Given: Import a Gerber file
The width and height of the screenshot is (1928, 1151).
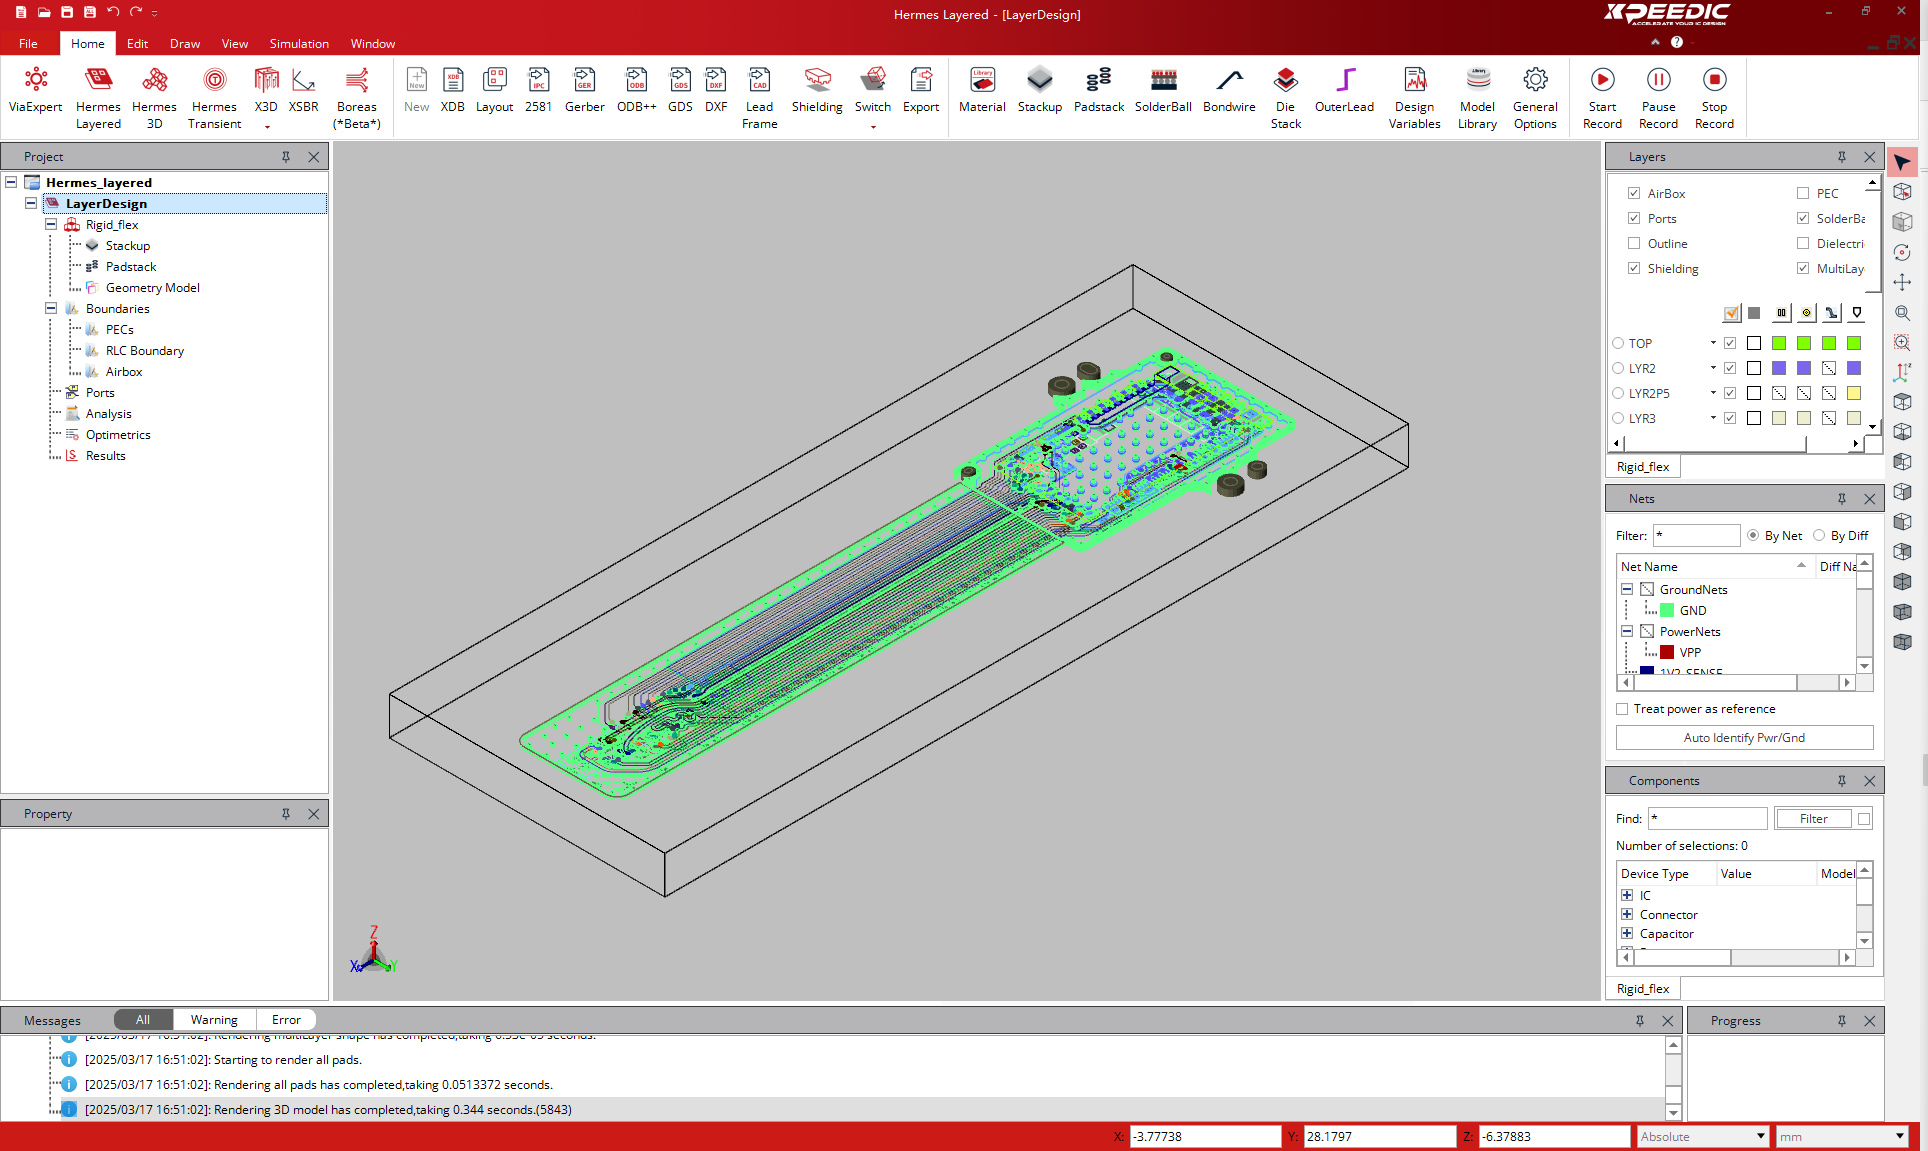Looking at the screenshot, I should coord(584,90).
